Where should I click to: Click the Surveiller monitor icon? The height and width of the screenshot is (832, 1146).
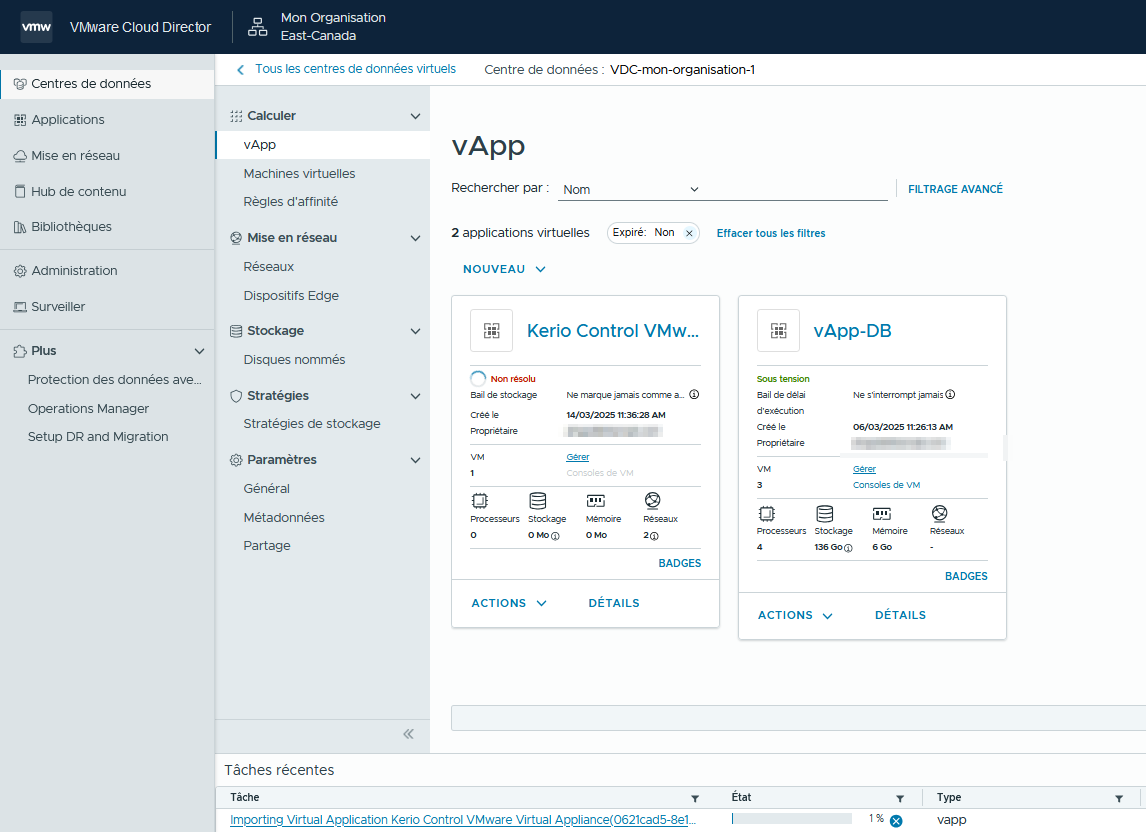pos(20,307)
